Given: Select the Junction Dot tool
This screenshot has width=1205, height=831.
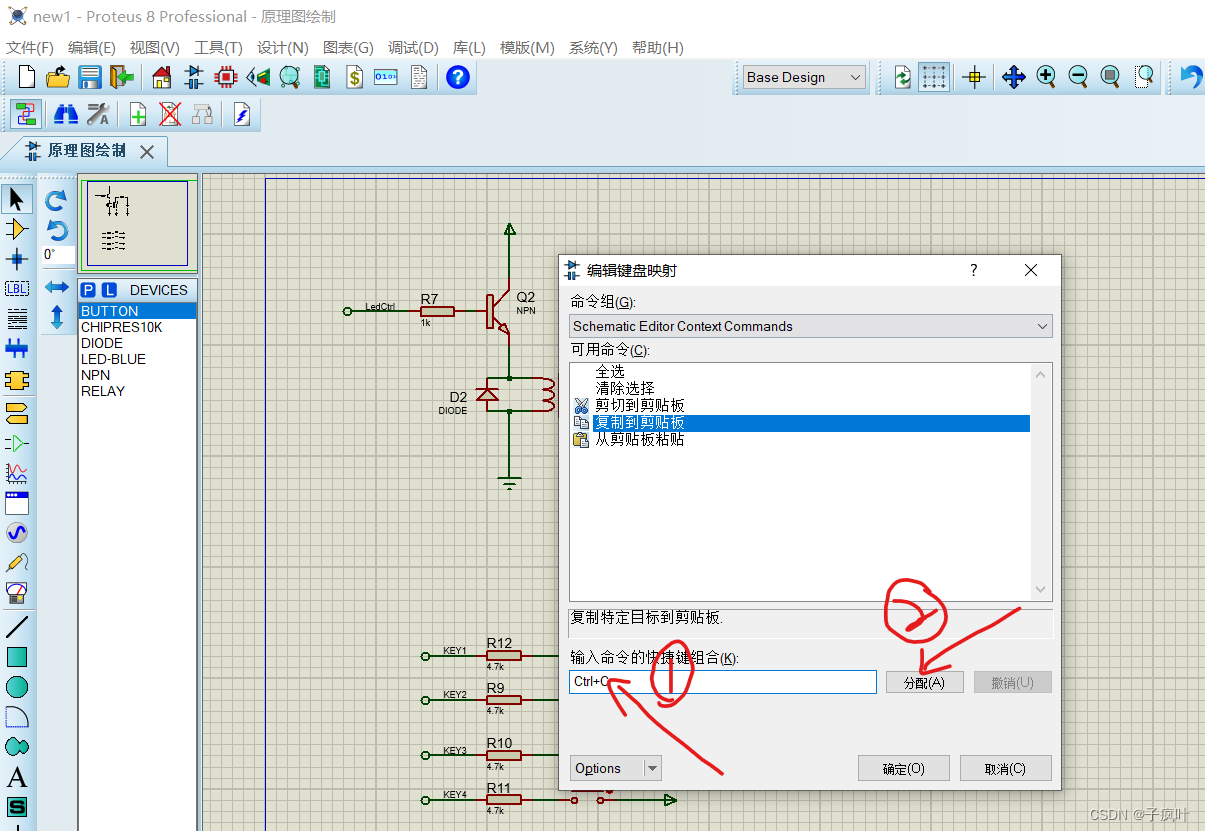Looking at the screenshot, I should tap(17, 259).
